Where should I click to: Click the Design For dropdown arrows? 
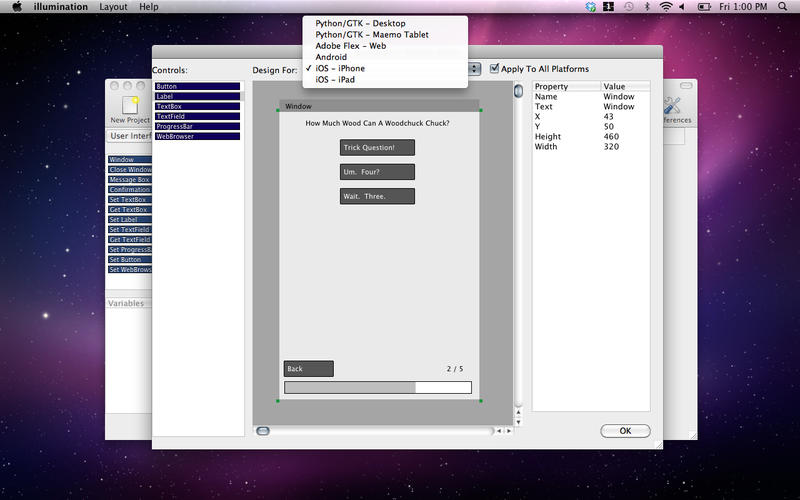(474, 69)
